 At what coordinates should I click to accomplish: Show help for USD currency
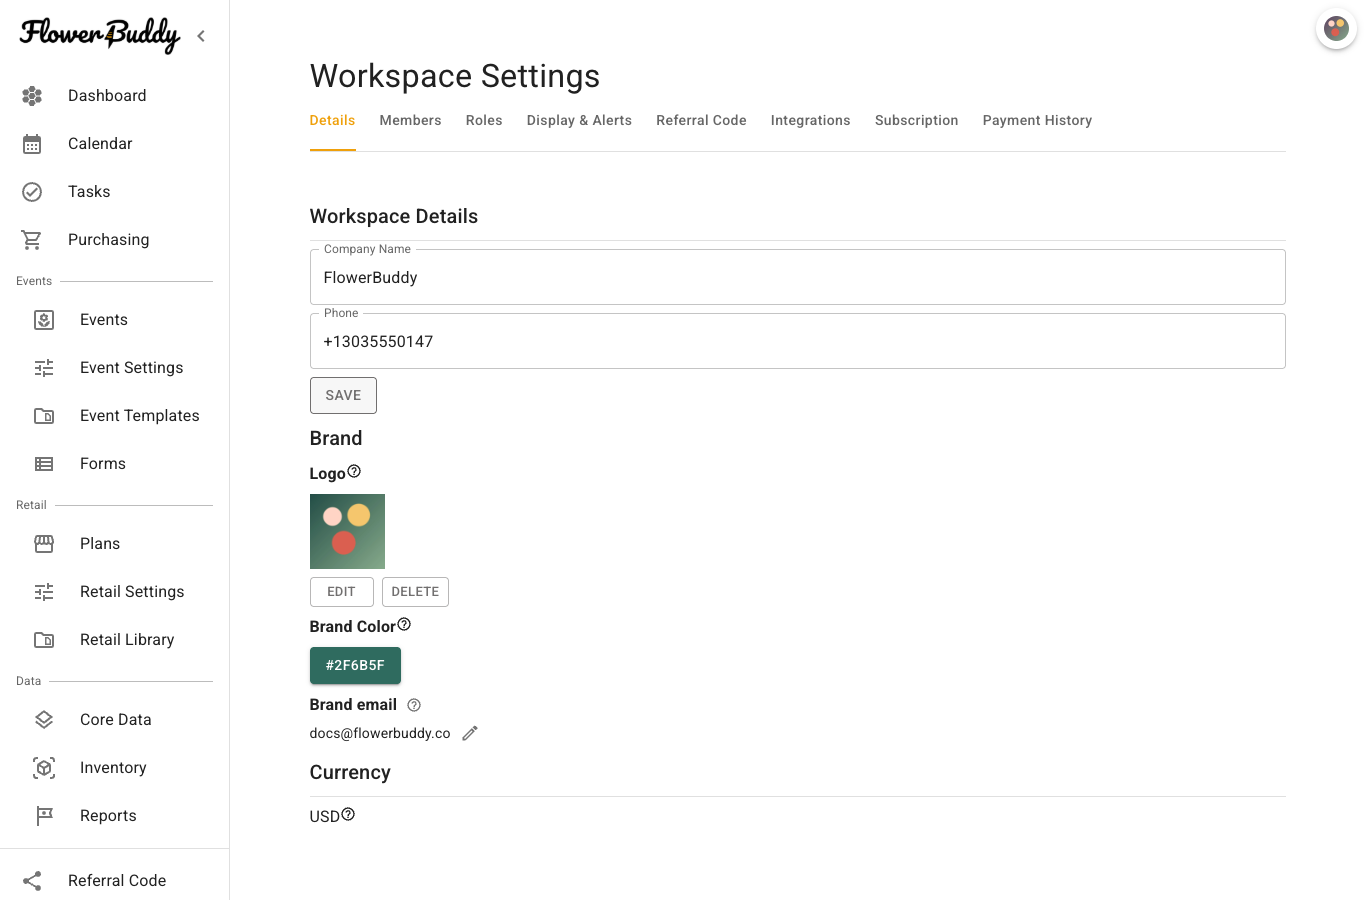coord(348,814)
